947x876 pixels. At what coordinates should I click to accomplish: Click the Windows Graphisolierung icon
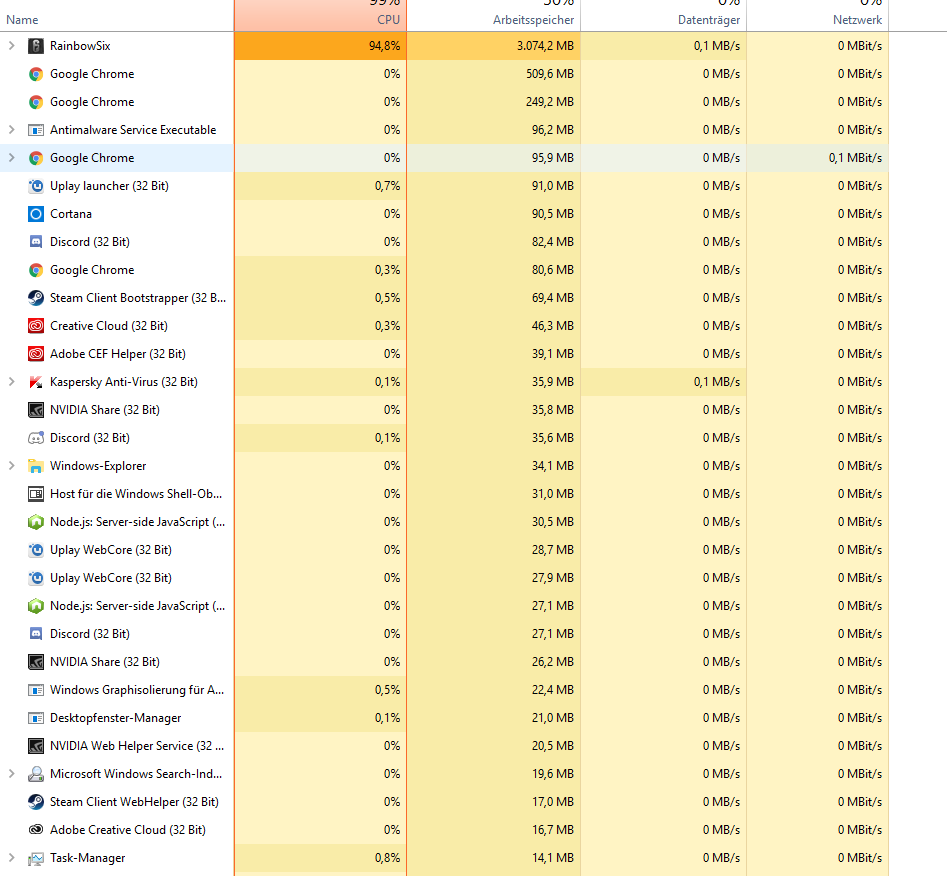pos(36,690)
